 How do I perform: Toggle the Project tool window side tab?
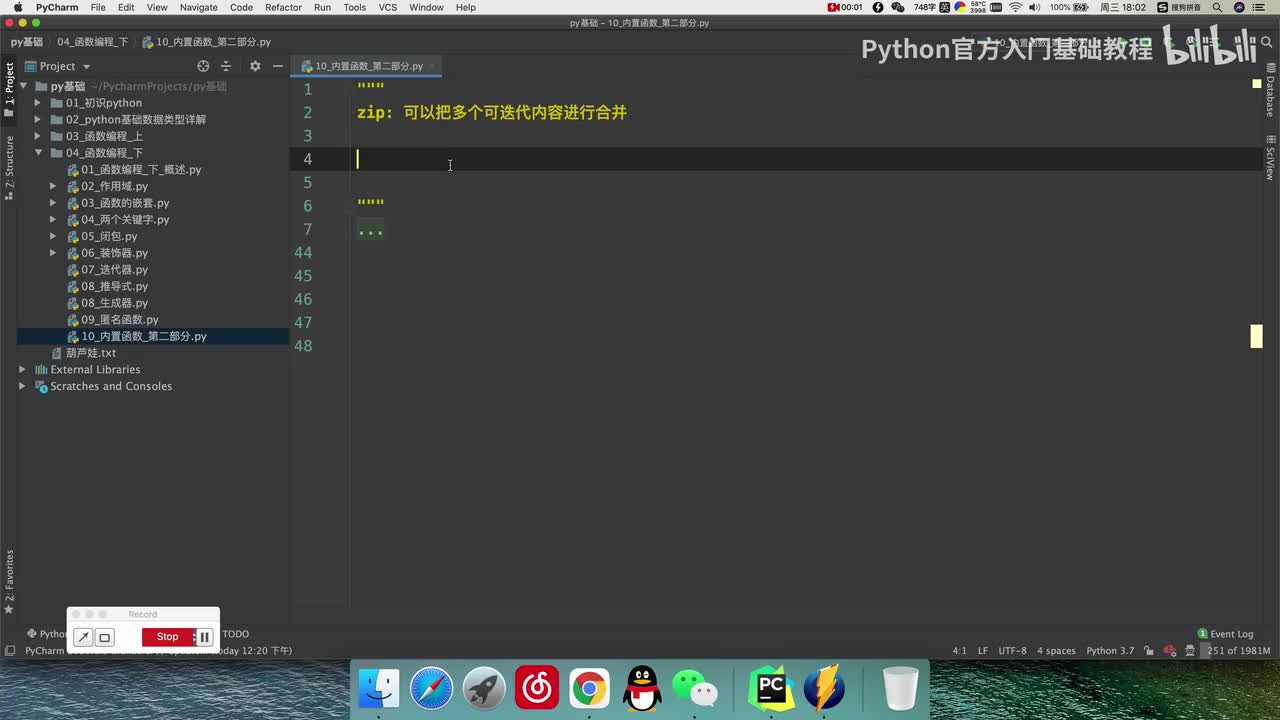[9, 91]
